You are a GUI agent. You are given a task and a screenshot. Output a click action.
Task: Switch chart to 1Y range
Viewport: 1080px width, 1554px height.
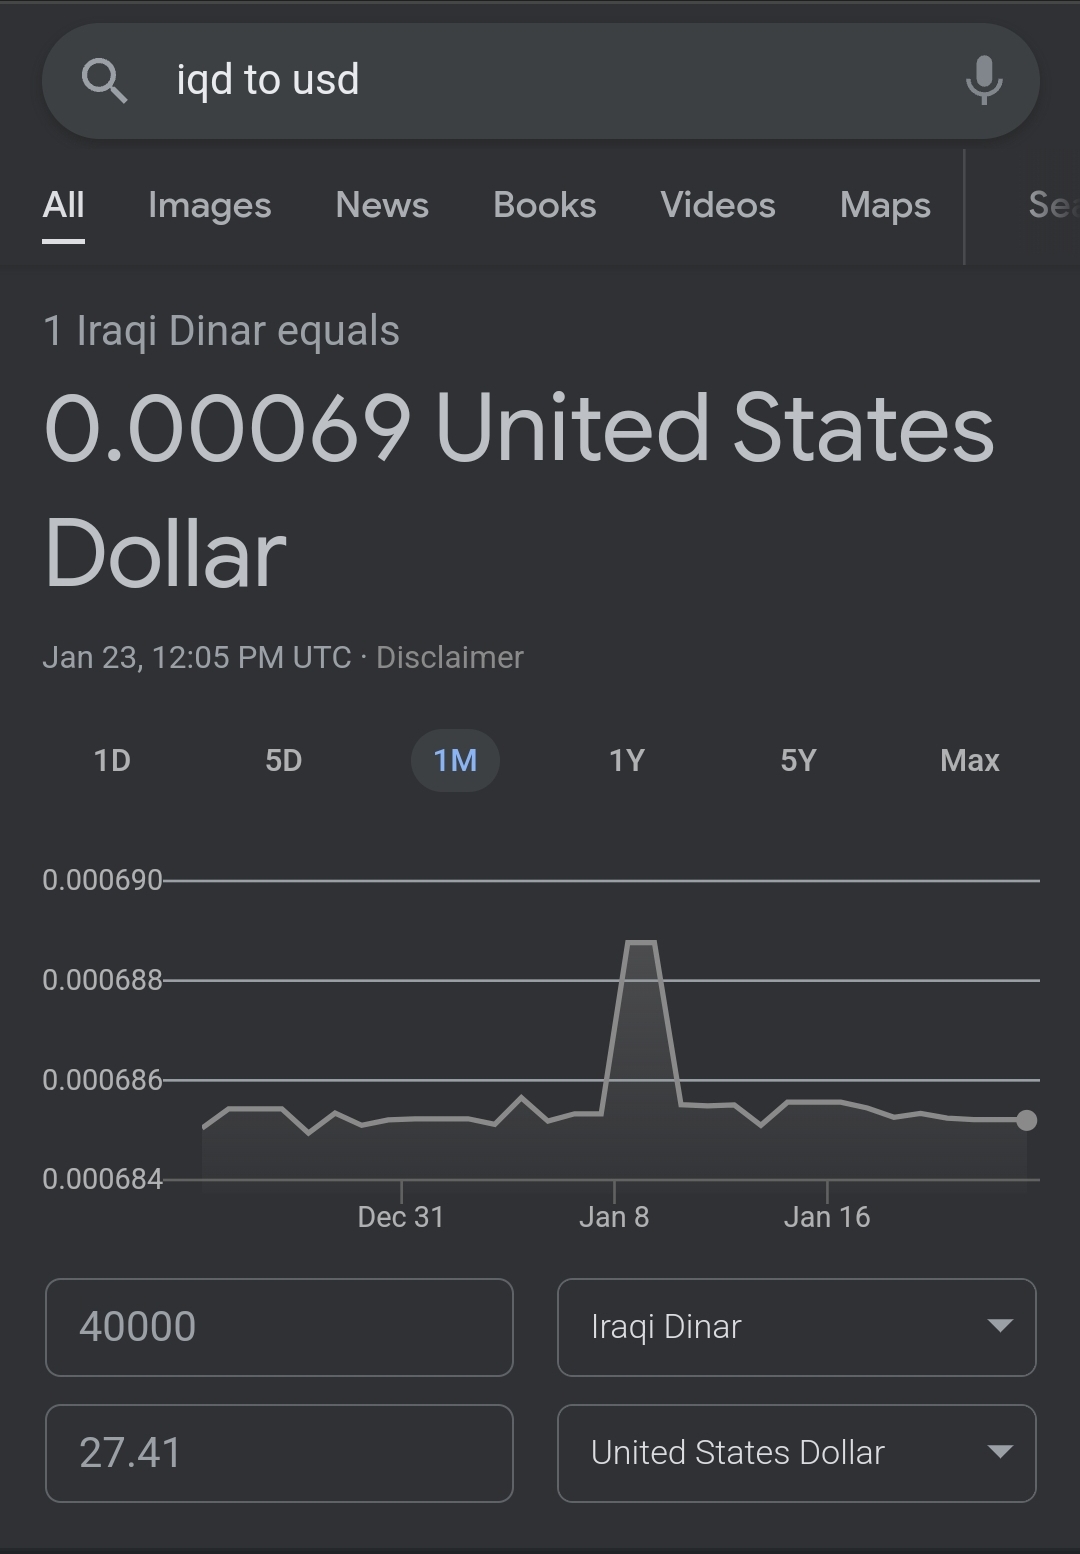[x=627, y=761]
